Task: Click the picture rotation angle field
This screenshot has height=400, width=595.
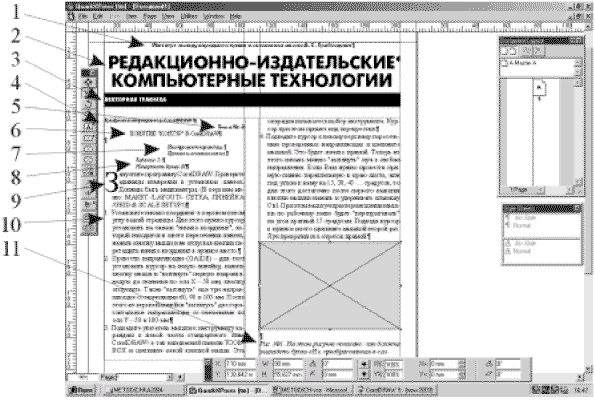Action: click(508, 364)
